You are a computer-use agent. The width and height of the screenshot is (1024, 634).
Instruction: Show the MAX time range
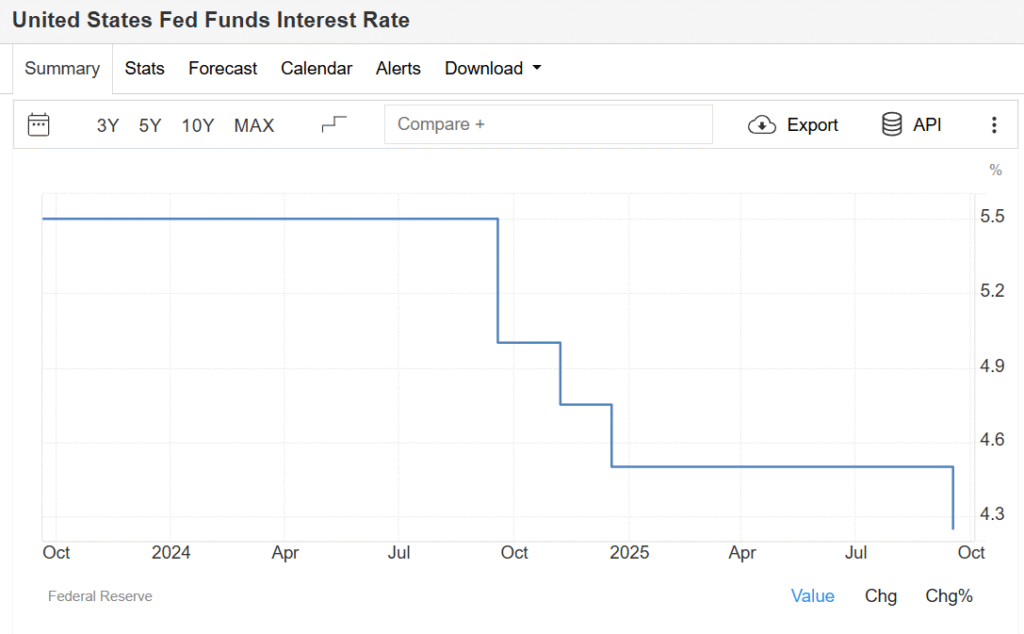pyautogui.click(x=254, y=125)
